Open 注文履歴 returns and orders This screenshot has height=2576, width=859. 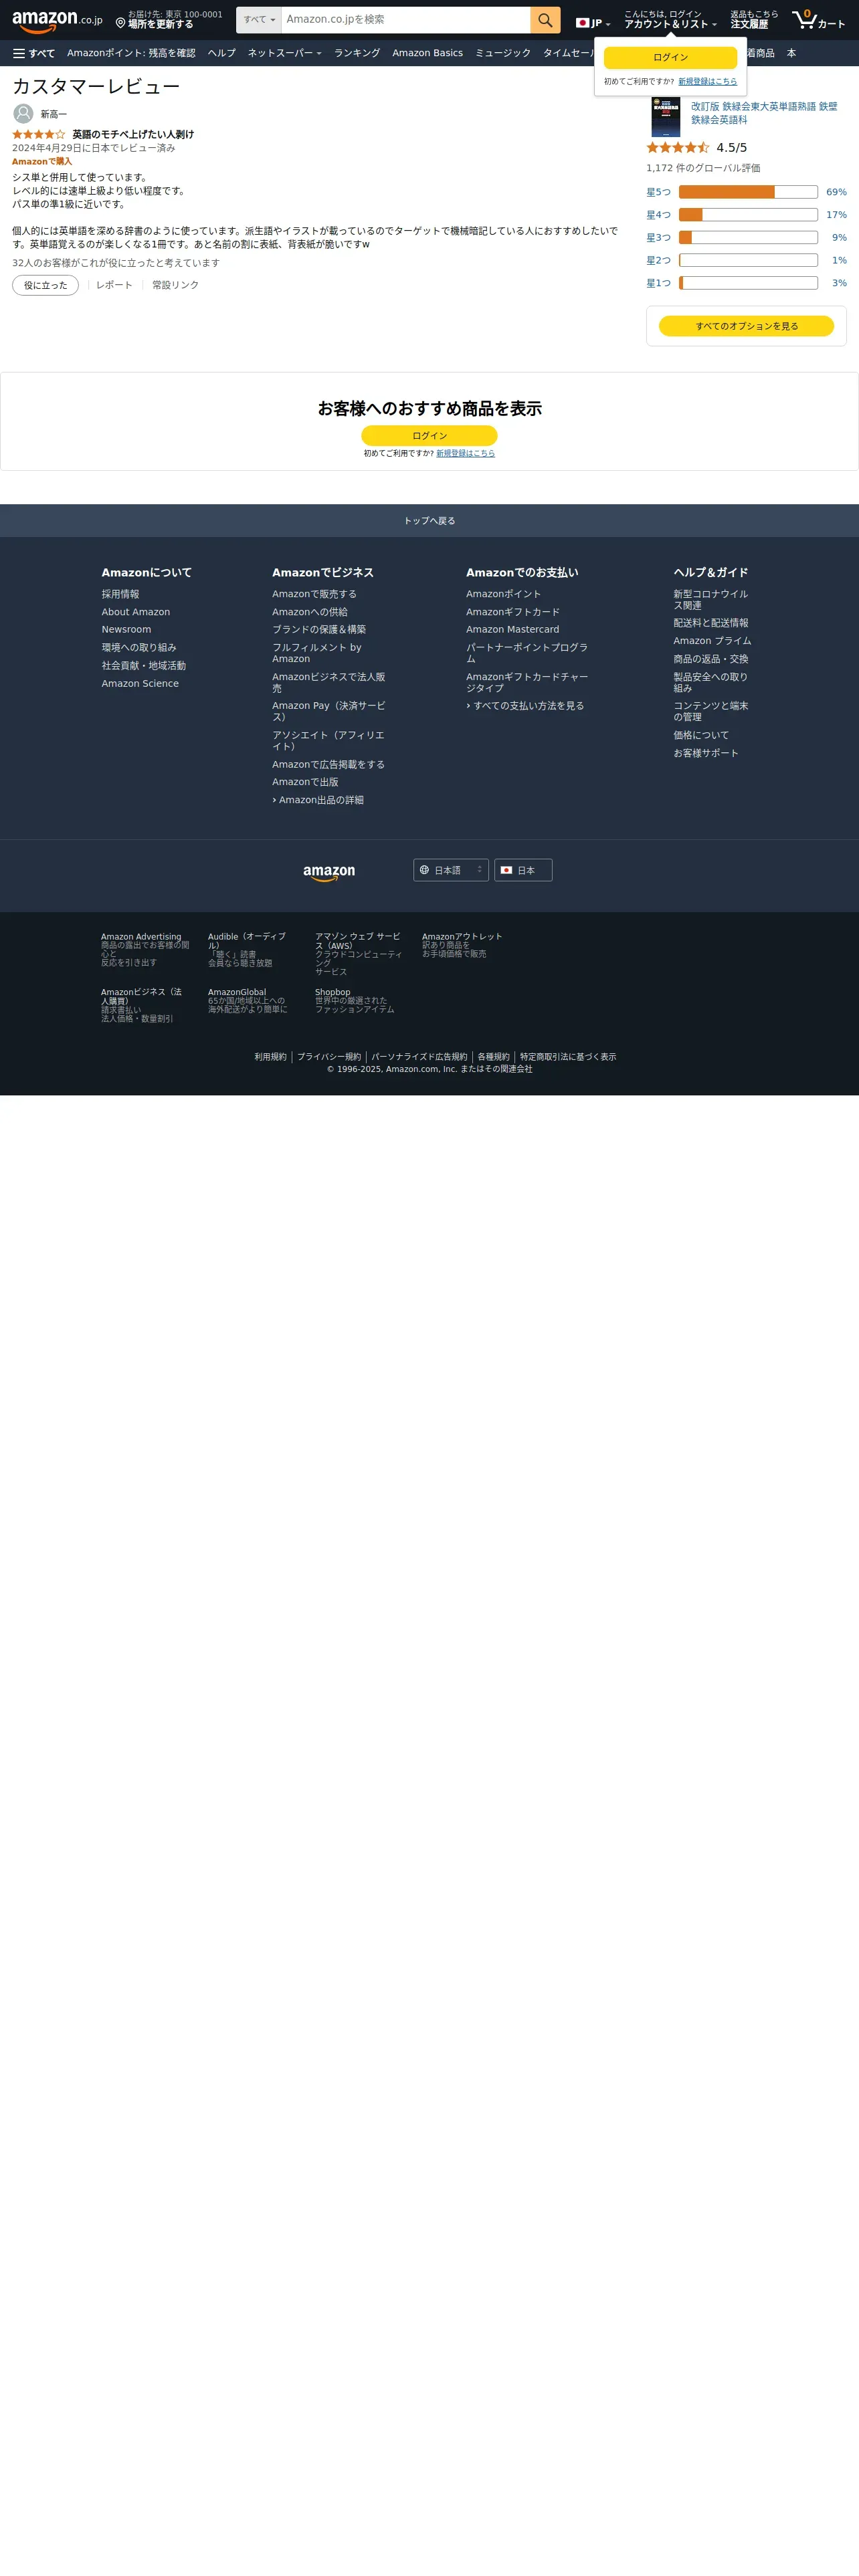click(754, 20)
